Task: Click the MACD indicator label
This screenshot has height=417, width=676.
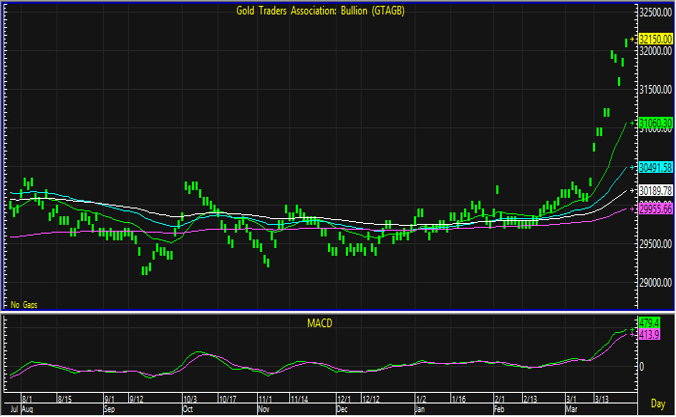Action: tap(319, 324)
